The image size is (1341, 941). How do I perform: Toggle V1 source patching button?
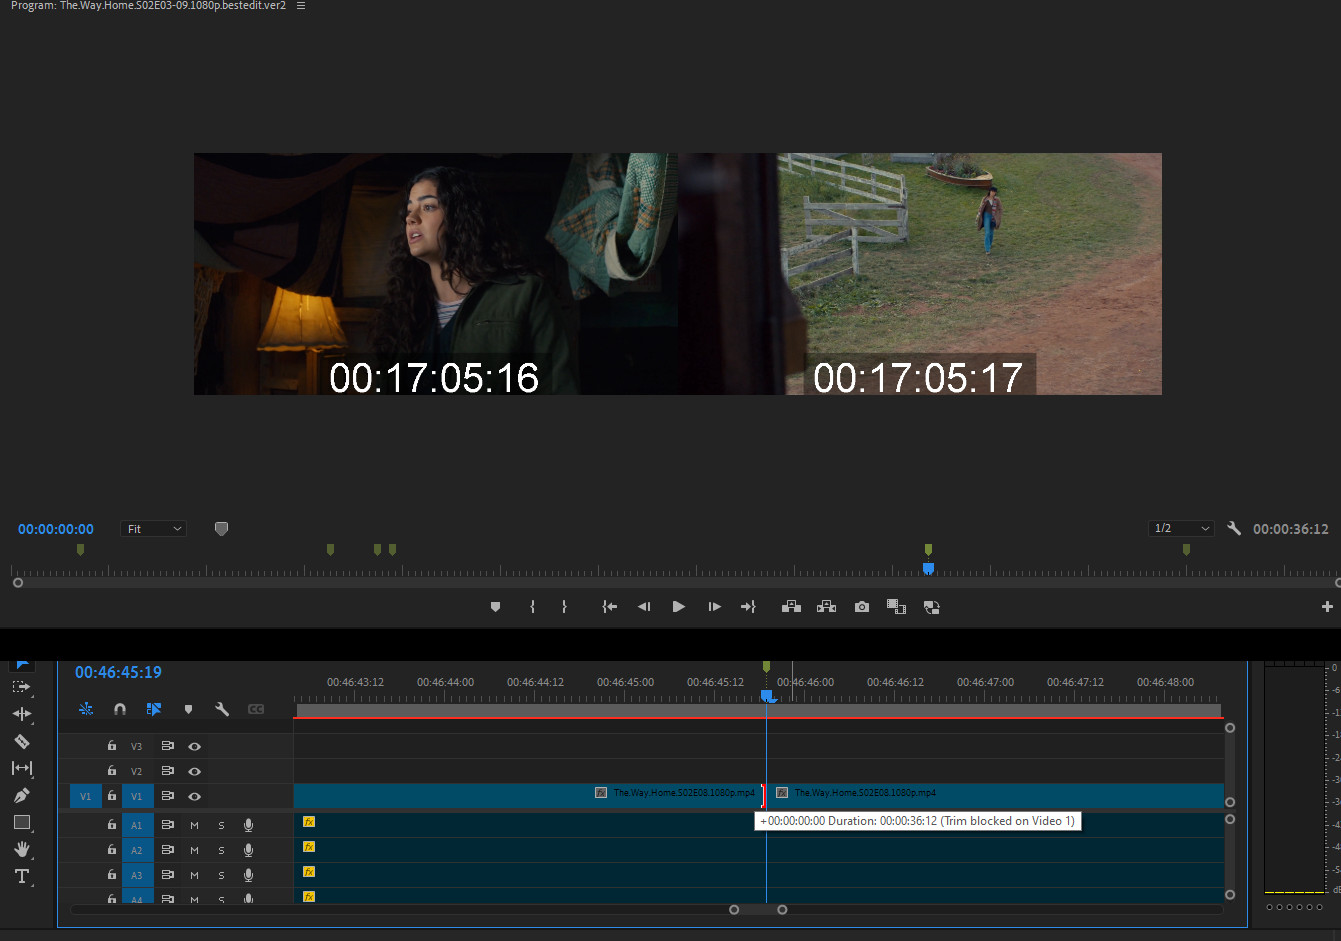click(85, 797)
